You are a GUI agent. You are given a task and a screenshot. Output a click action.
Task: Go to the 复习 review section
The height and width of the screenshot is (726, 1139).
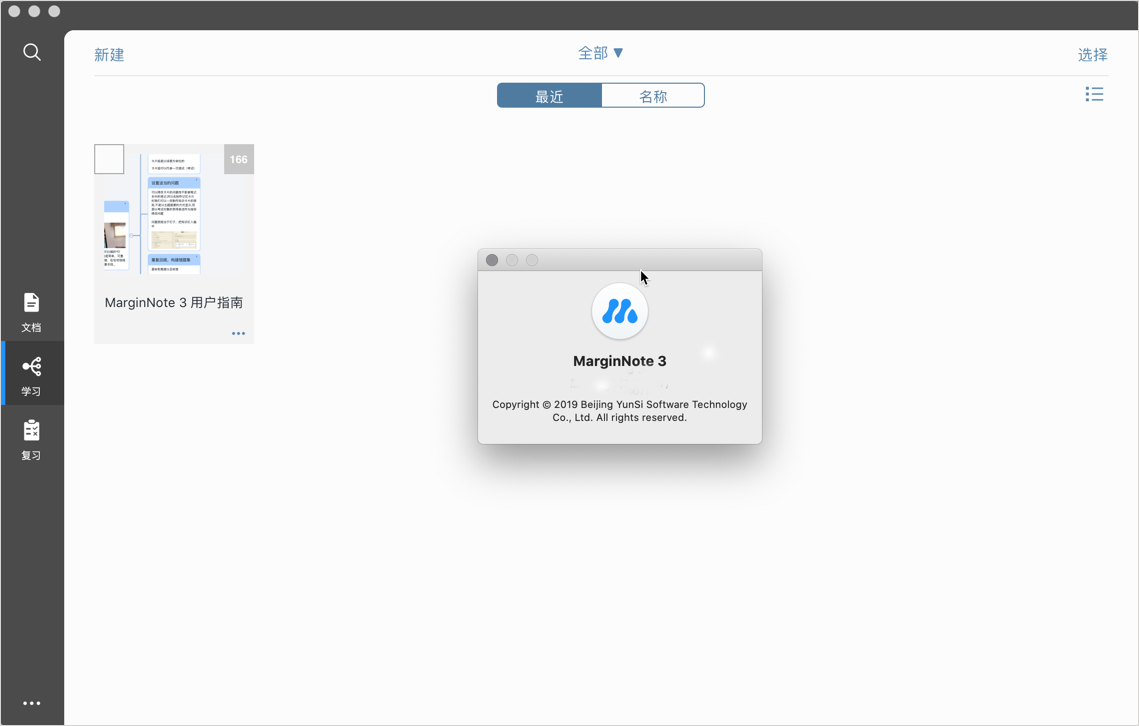point(31,440)
